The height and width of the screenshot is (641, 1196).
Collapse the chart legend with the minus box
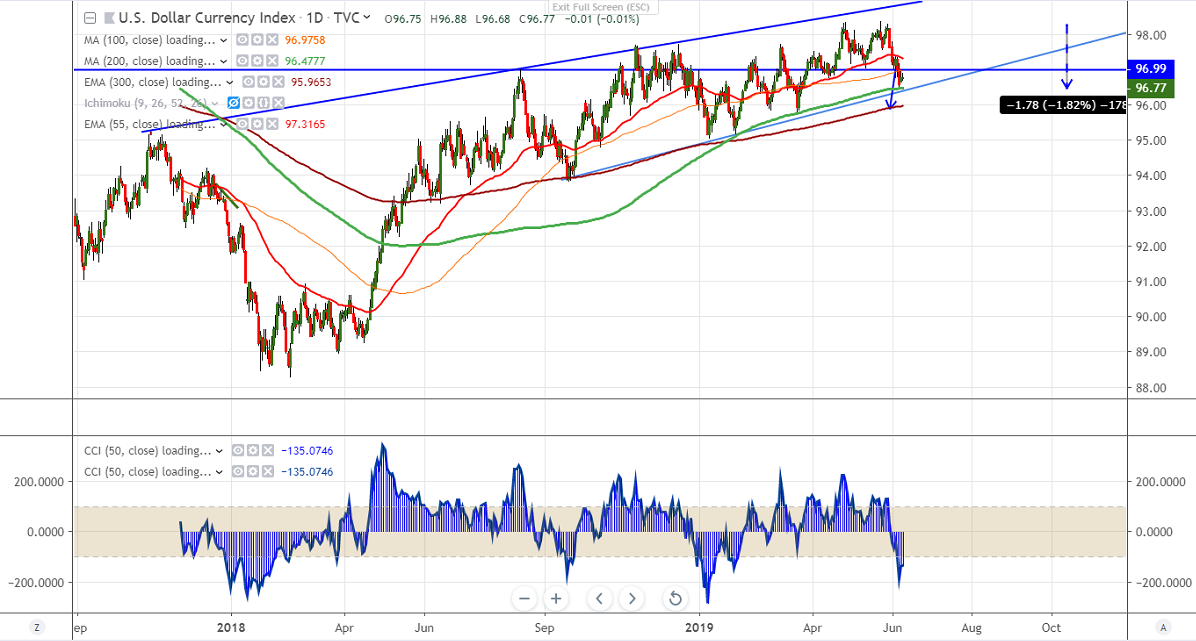pyautogui.click(x=90, y=18)
